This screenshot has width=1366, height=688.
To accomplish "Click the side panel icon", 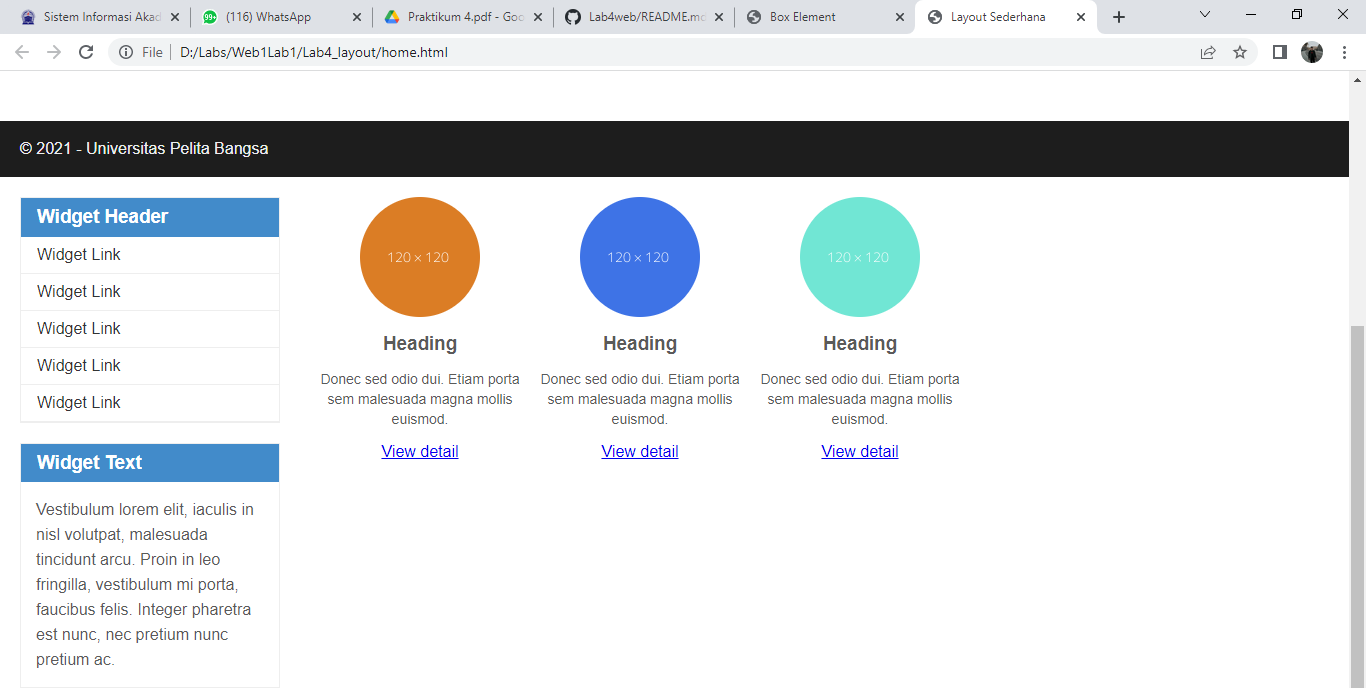I will (1278, 51).
